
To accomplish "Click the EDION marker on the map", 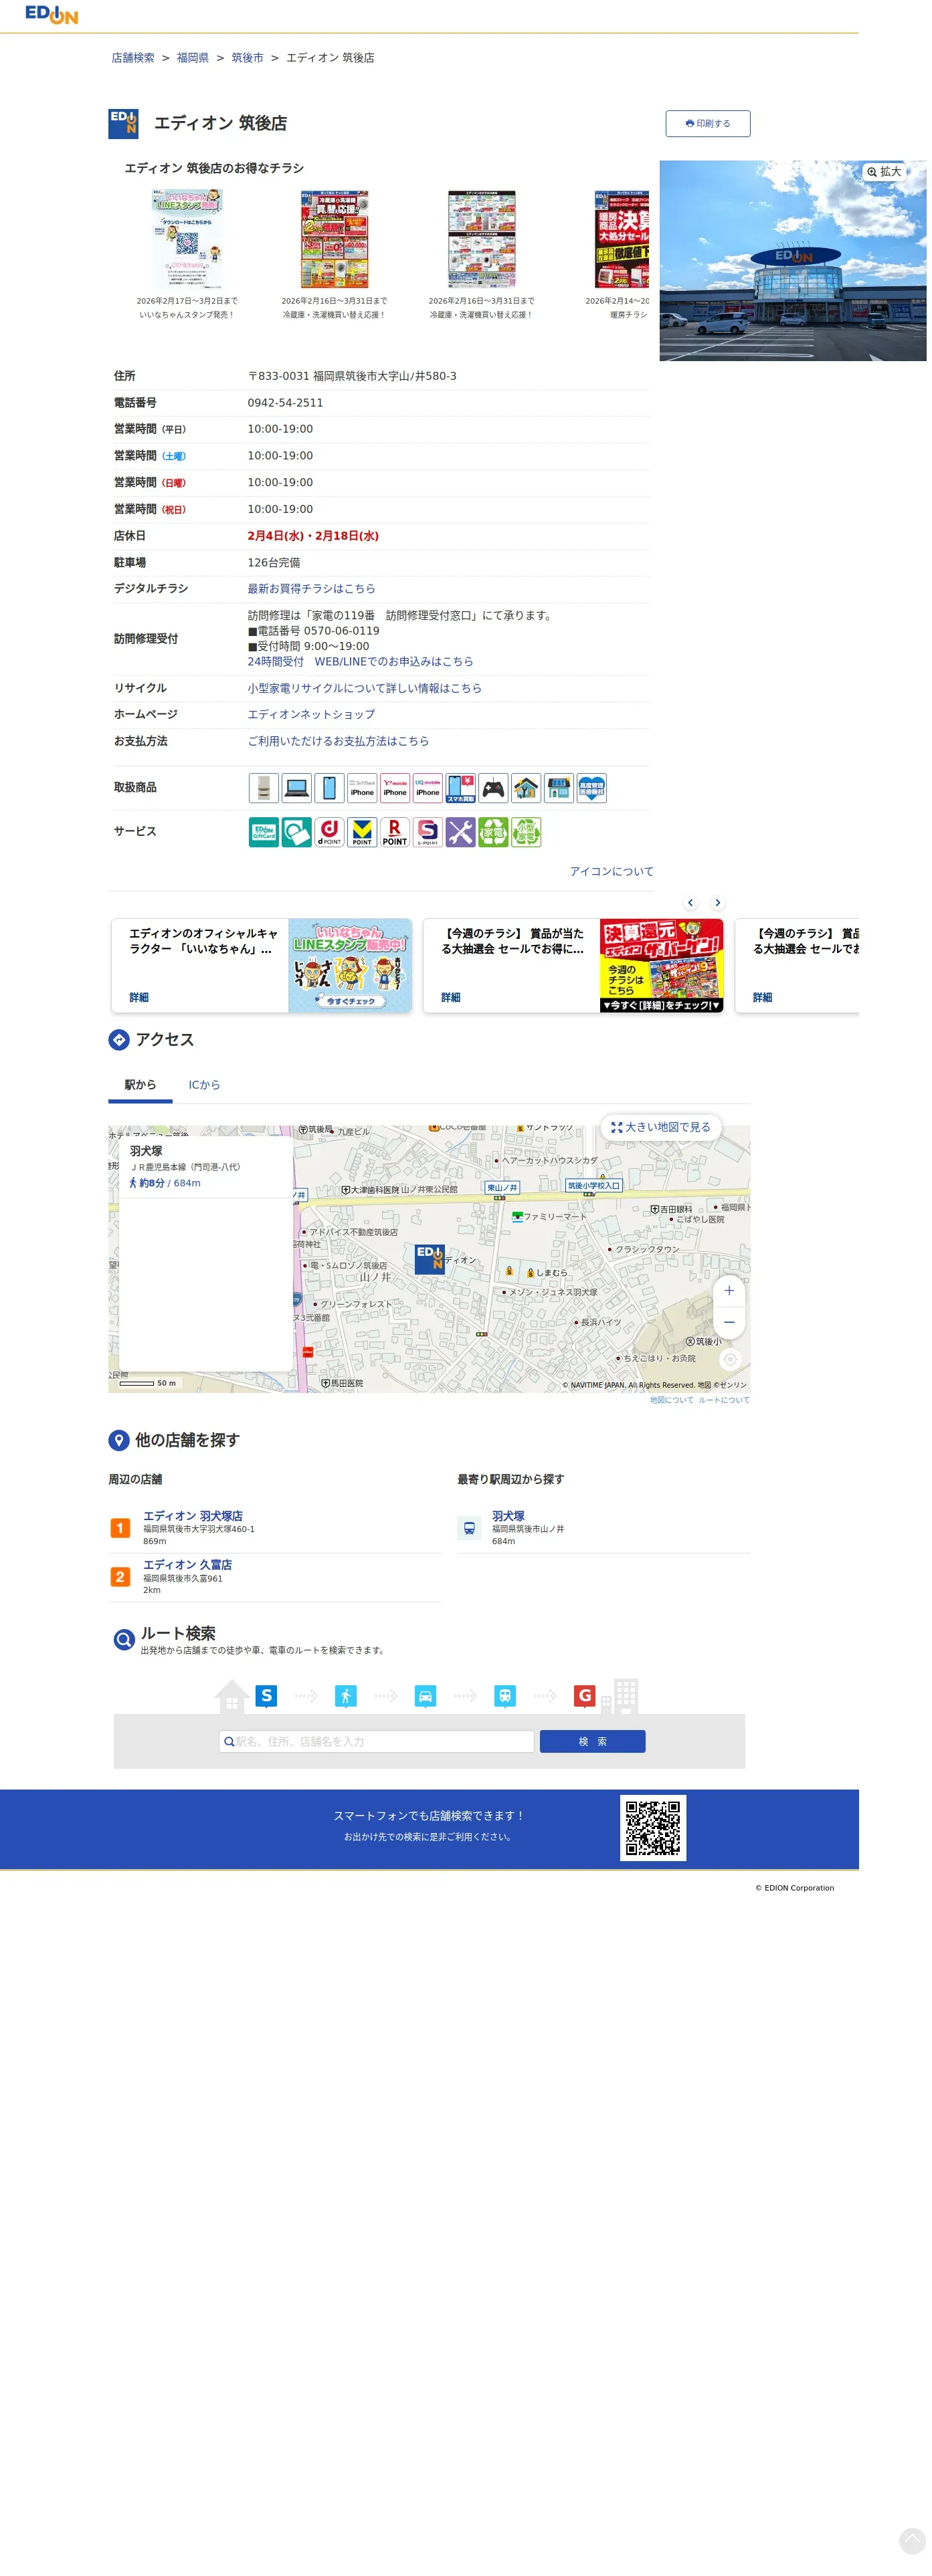I will click(430, 1259).
